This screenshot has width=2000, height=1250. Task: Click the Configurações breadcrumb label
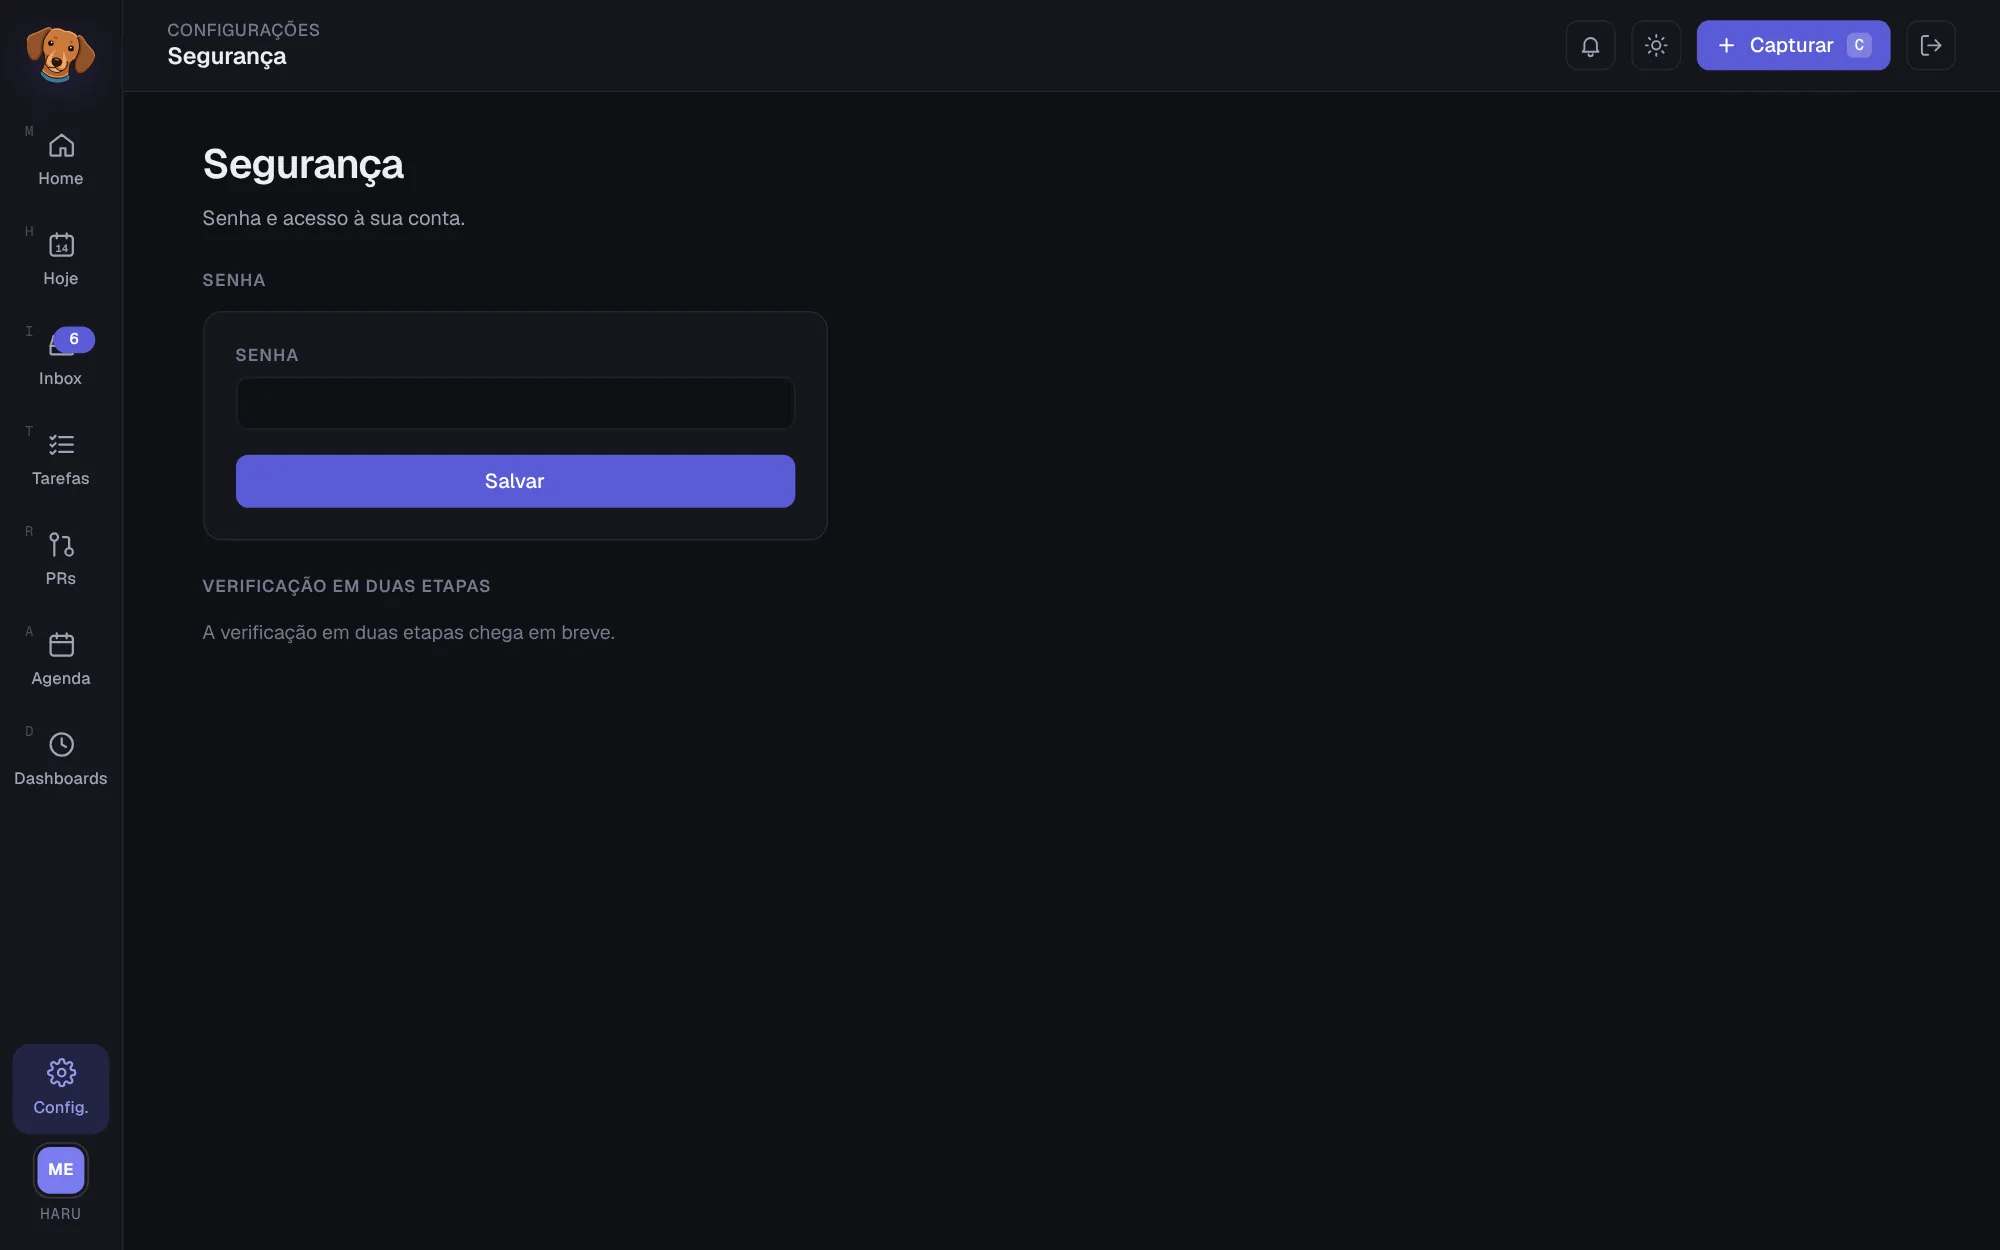(x=243, y=30)
